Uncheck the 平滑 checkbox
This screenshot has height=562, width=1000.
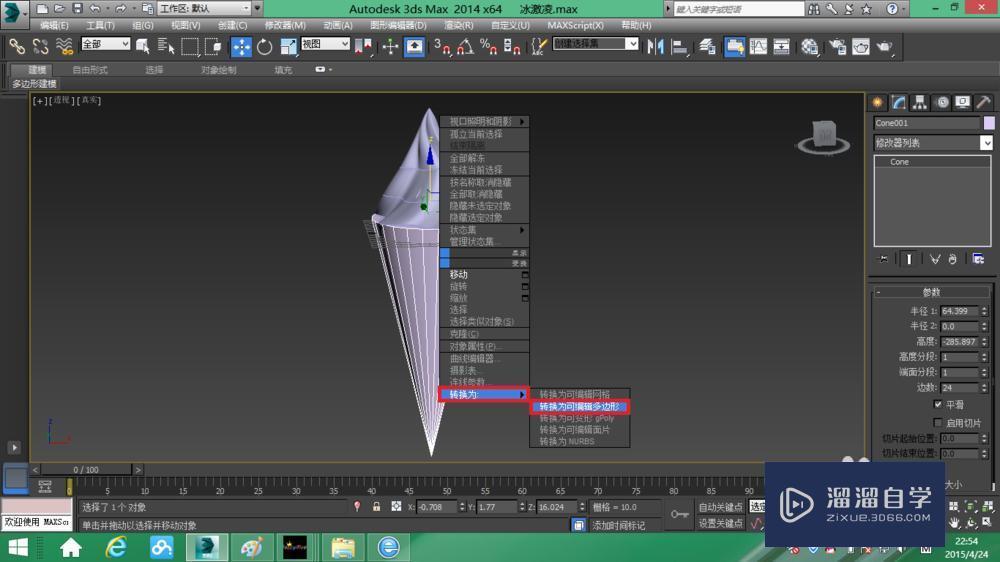click(938, 404)
